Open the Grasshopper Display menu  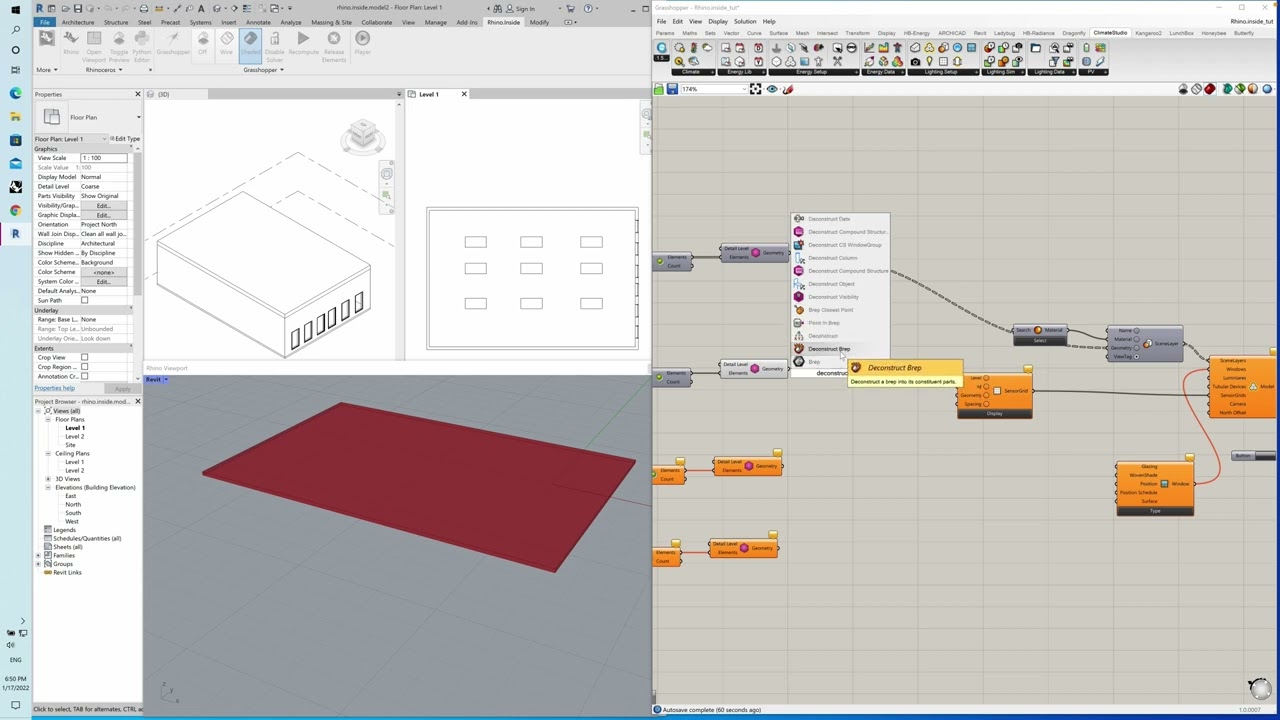[x=718, y=21]
